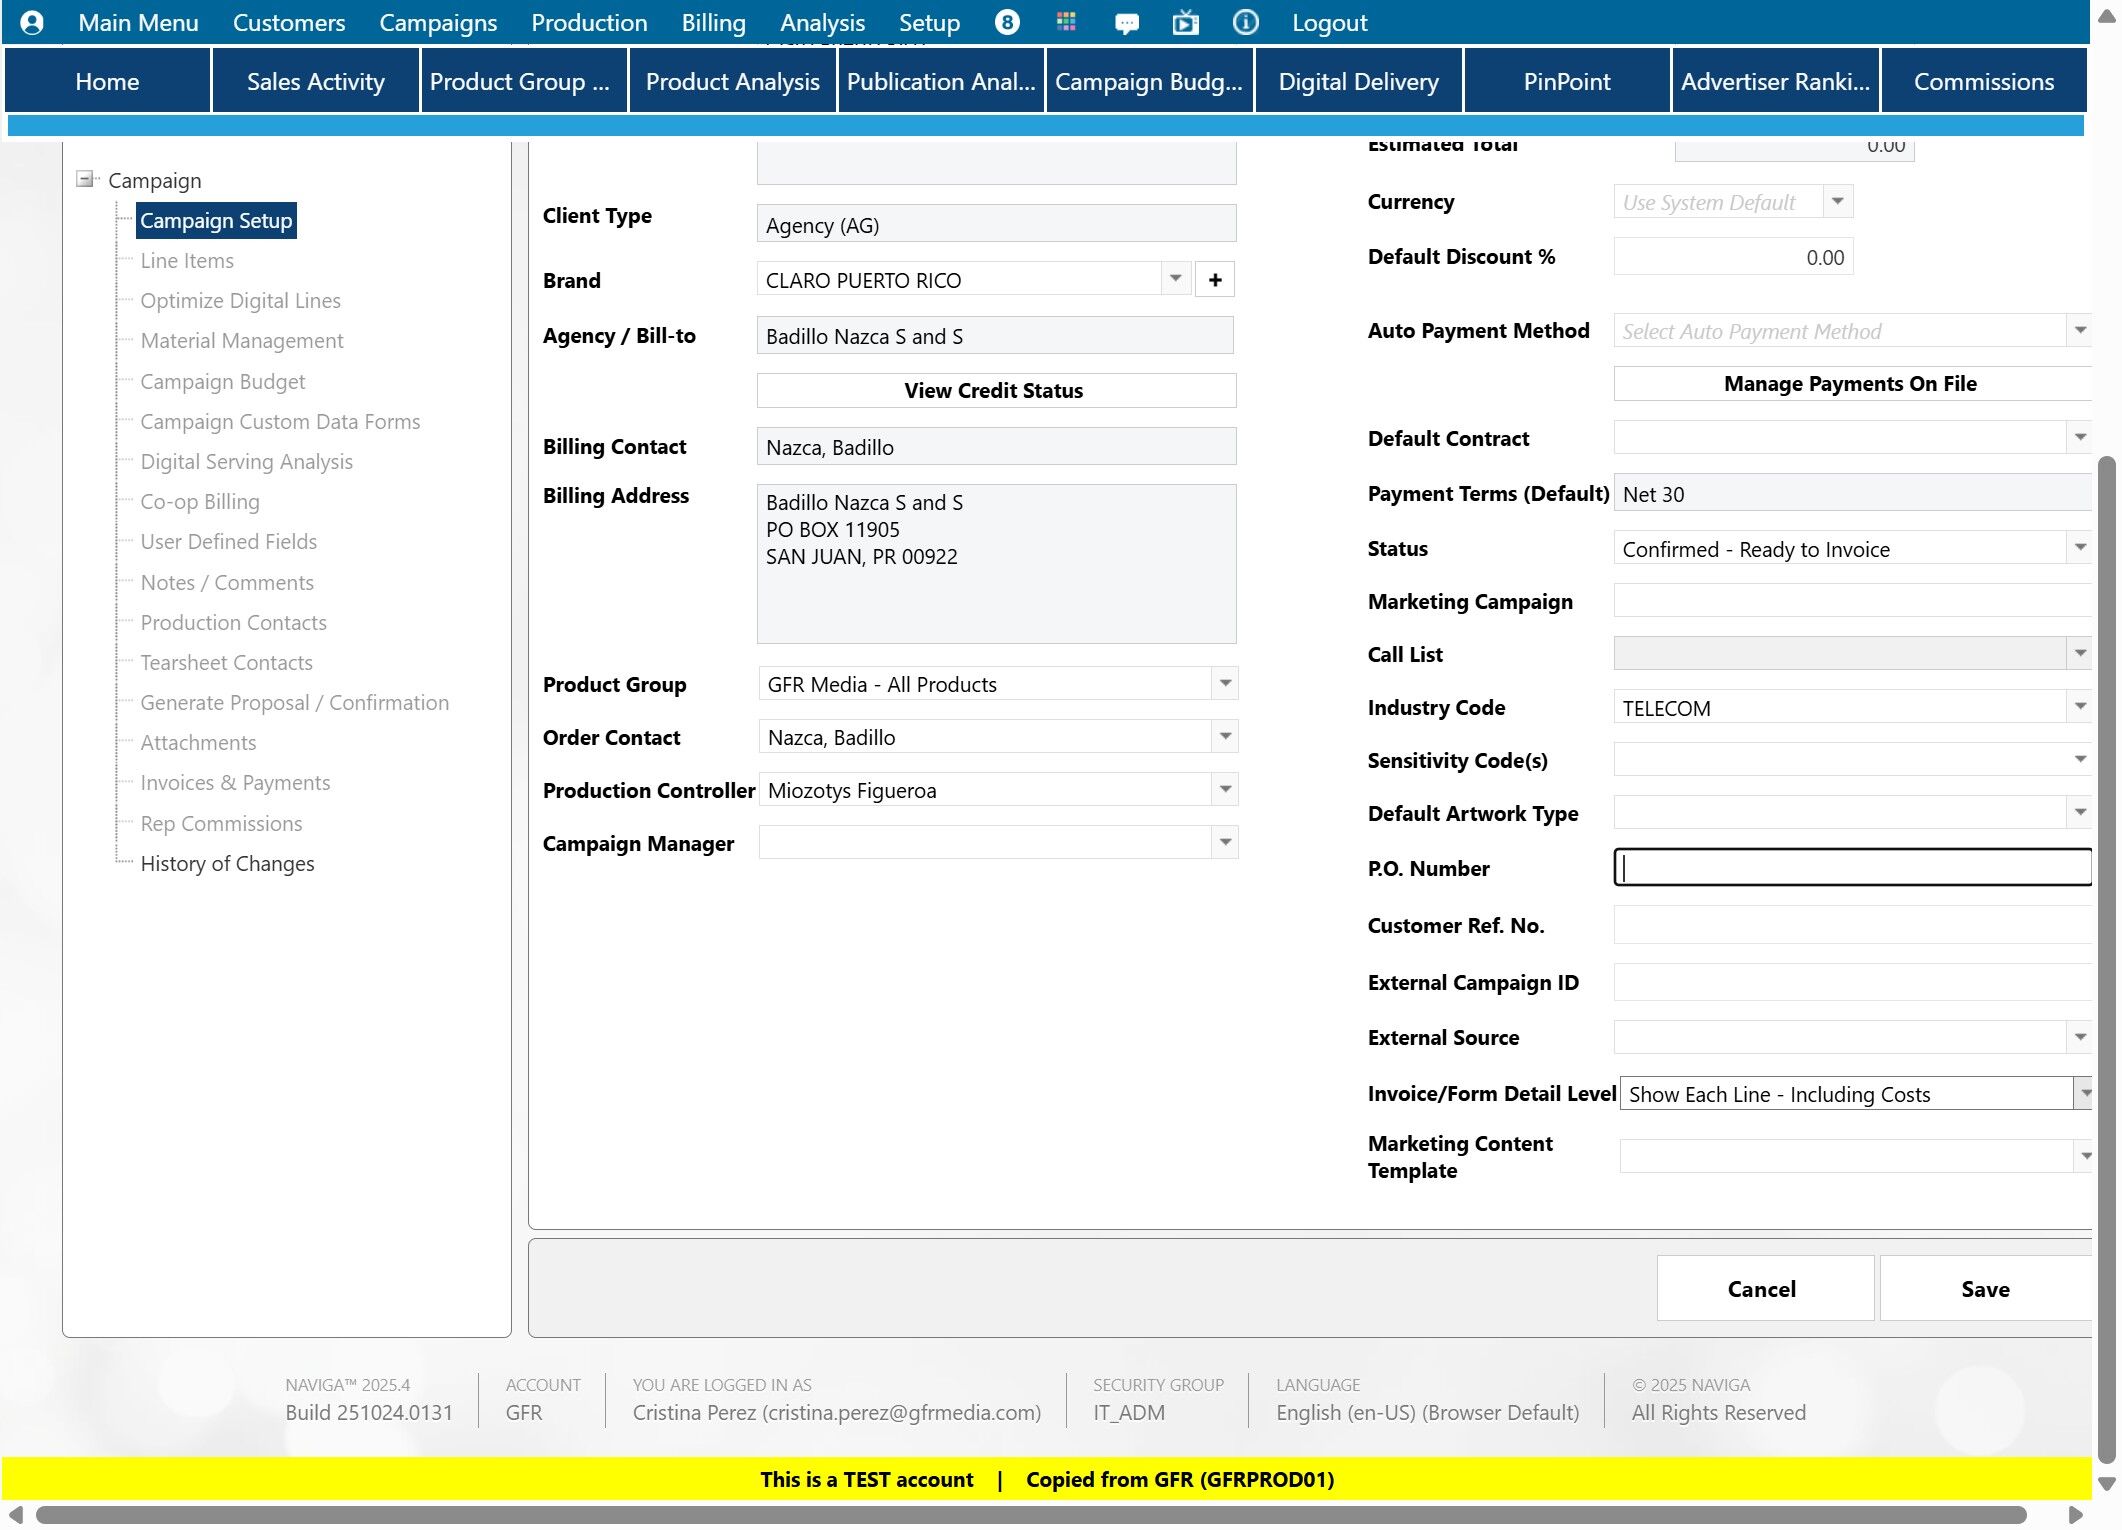Open the colorful apps grid icon
The width and height of the screenshot is (2122, 1530).
click(1066, 22)
